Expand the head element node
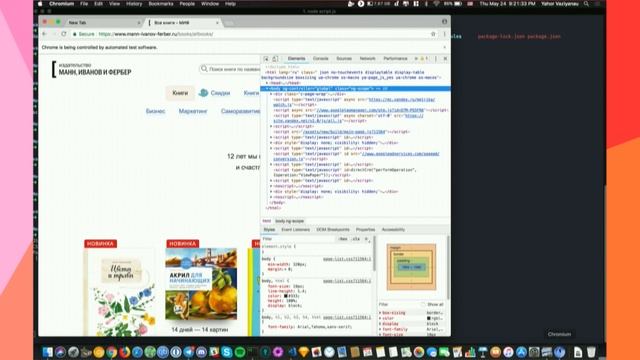Viewport: 640px width, 360px height. (267, 83)
